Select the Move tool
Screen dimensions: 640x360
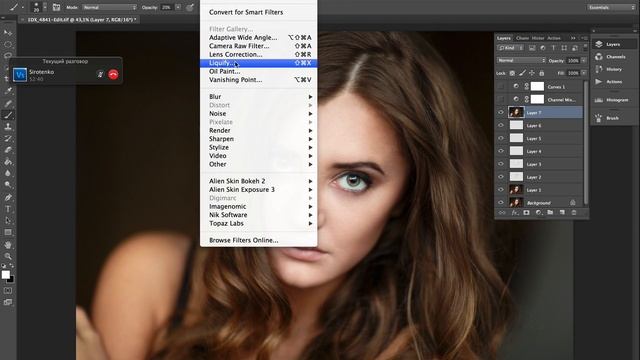click(x=8, y=33)
